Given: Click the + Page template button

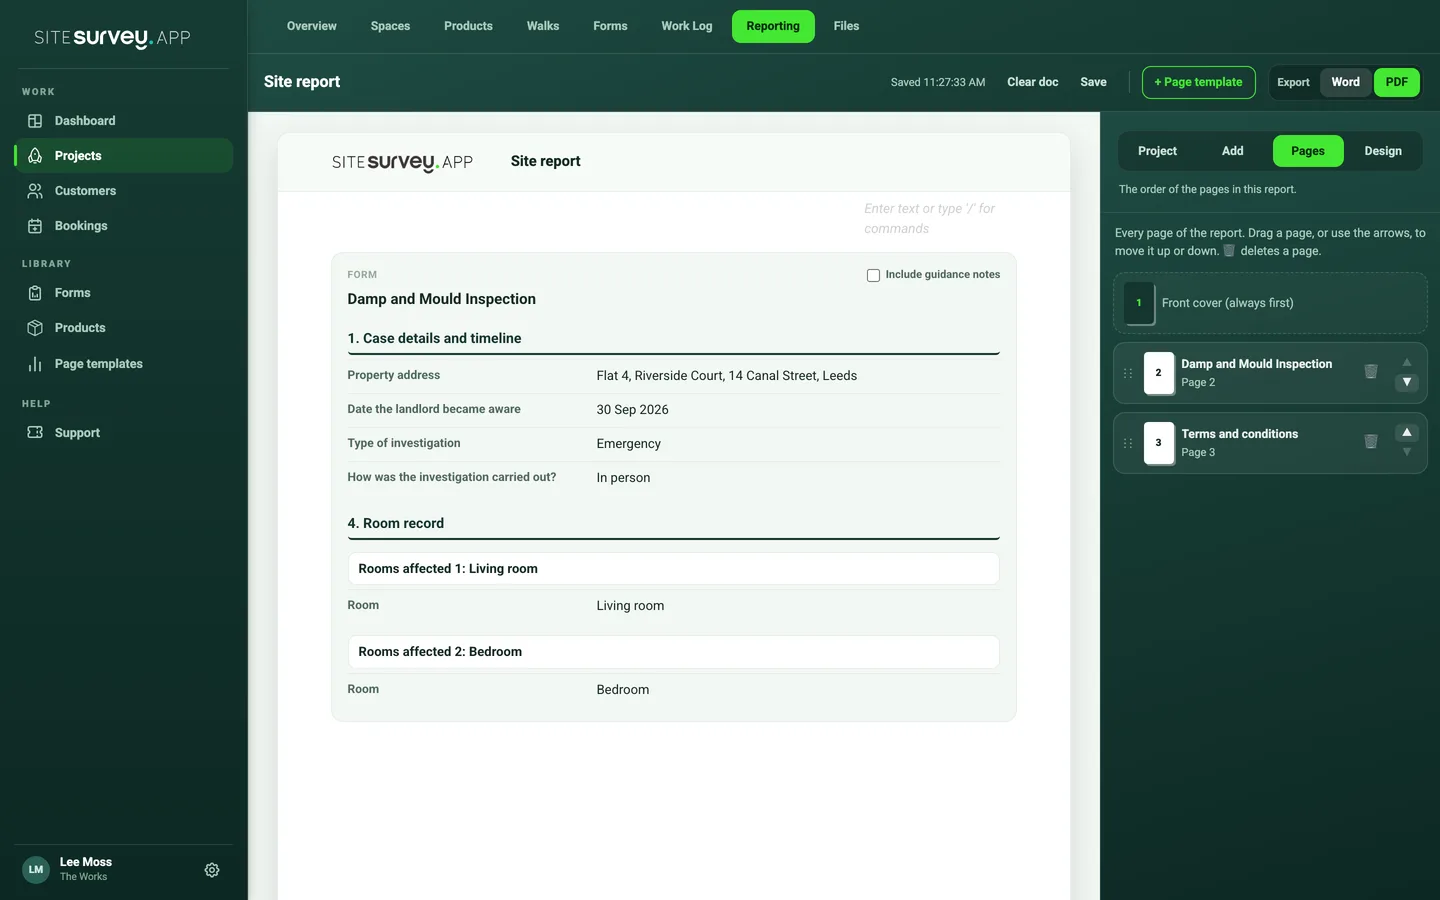Looking at the screenshot, I should tap(1198, 82).
